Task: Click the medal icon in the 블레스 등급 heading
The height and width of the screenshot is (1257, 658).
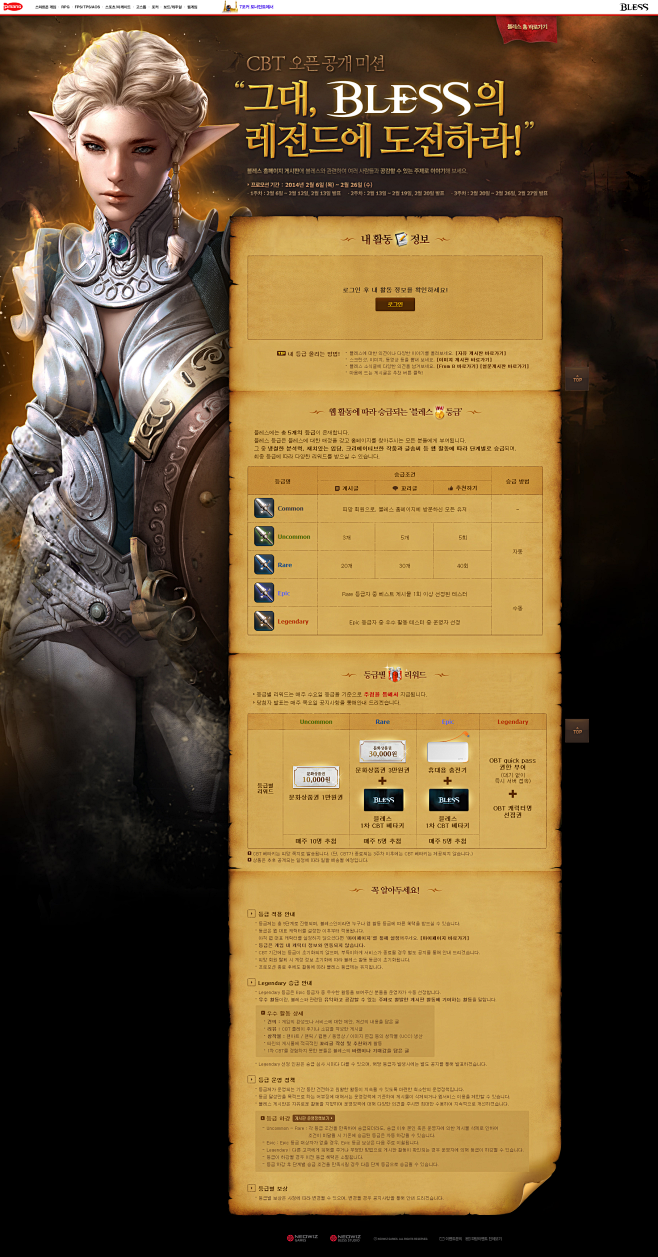Action: click(x=438, y=411)
